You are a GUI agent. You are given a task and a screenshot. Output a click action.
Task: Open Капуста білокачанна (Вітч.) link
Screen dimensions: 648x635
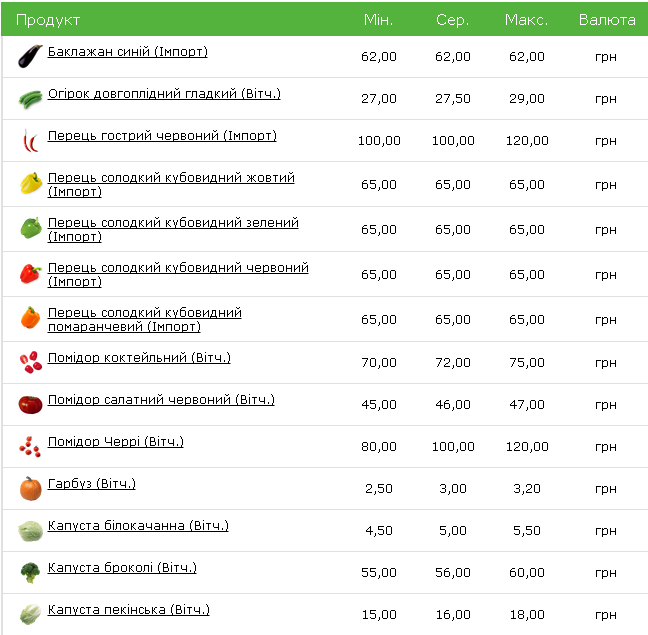click(138, 526)
